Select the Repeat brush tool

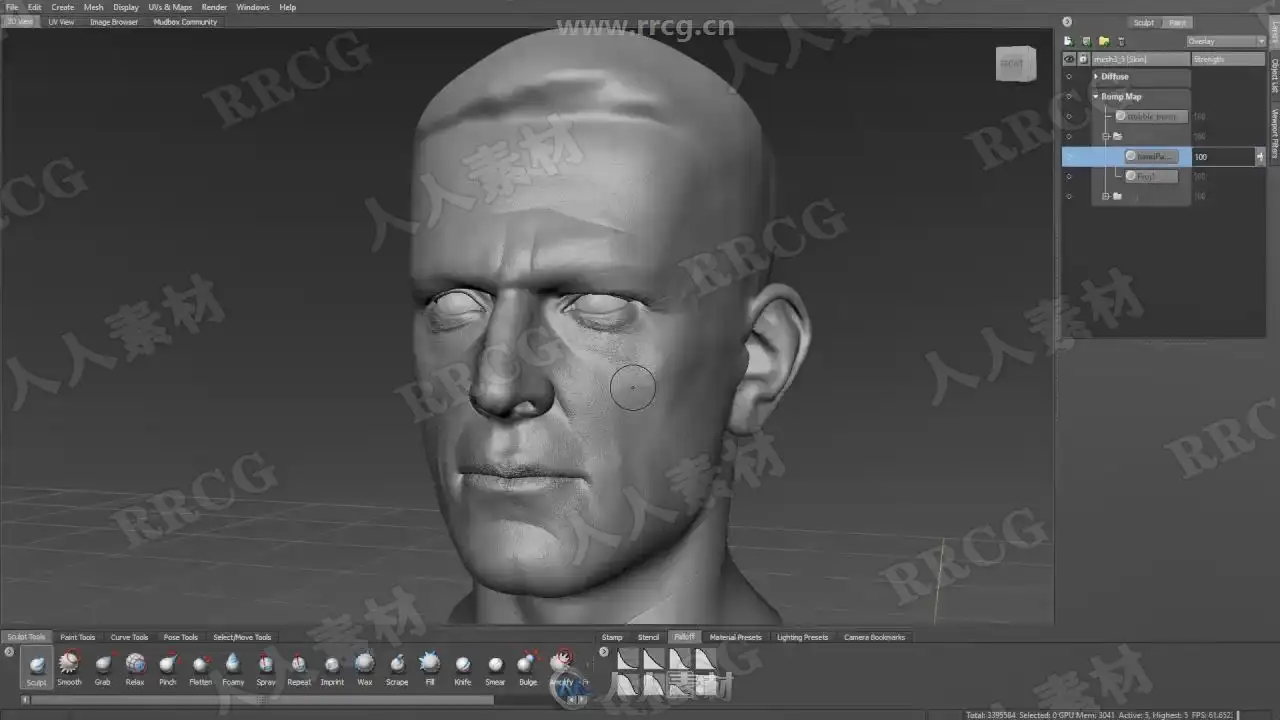(299, 667)
